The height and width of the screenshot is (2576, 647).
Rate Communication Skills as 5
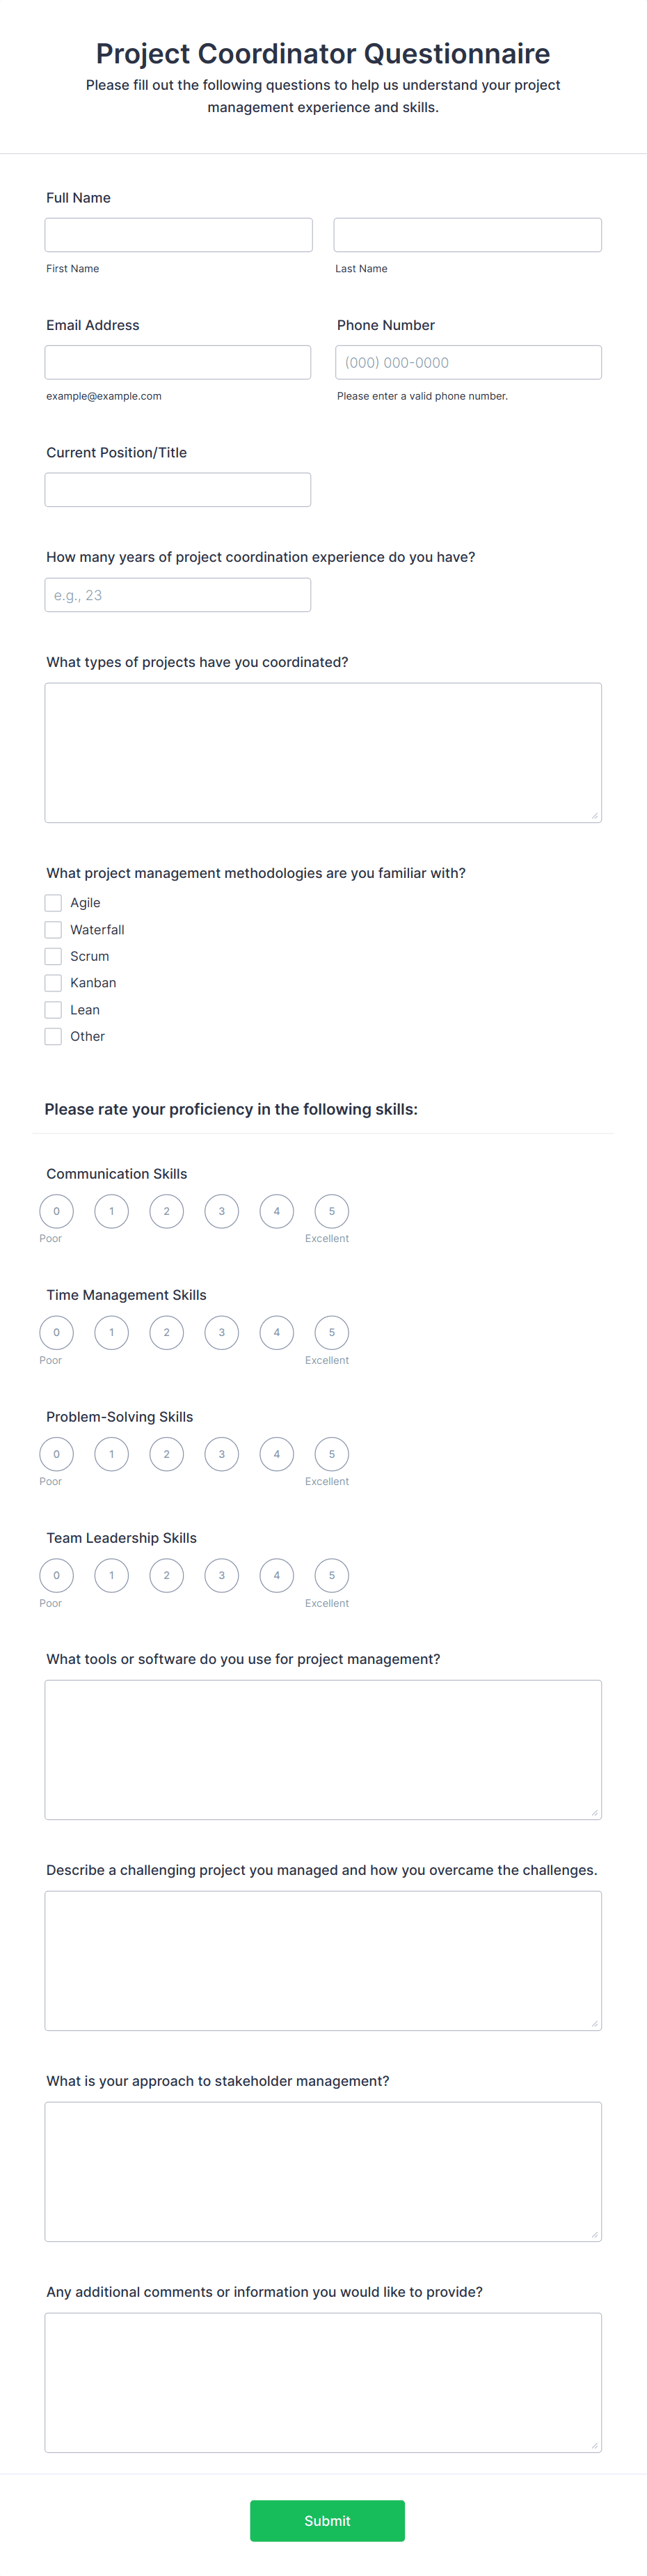point(331,1211)
